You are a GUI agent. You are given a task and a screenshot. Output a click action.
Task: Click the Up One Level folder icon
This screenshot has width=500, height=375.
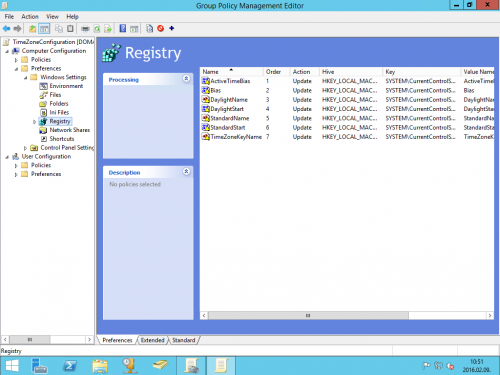point(32,29)
